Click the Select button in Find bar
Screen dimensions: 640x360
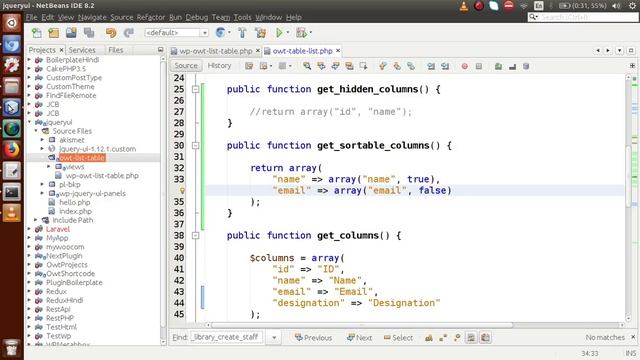pyautogui.click(x=398, y=338)
